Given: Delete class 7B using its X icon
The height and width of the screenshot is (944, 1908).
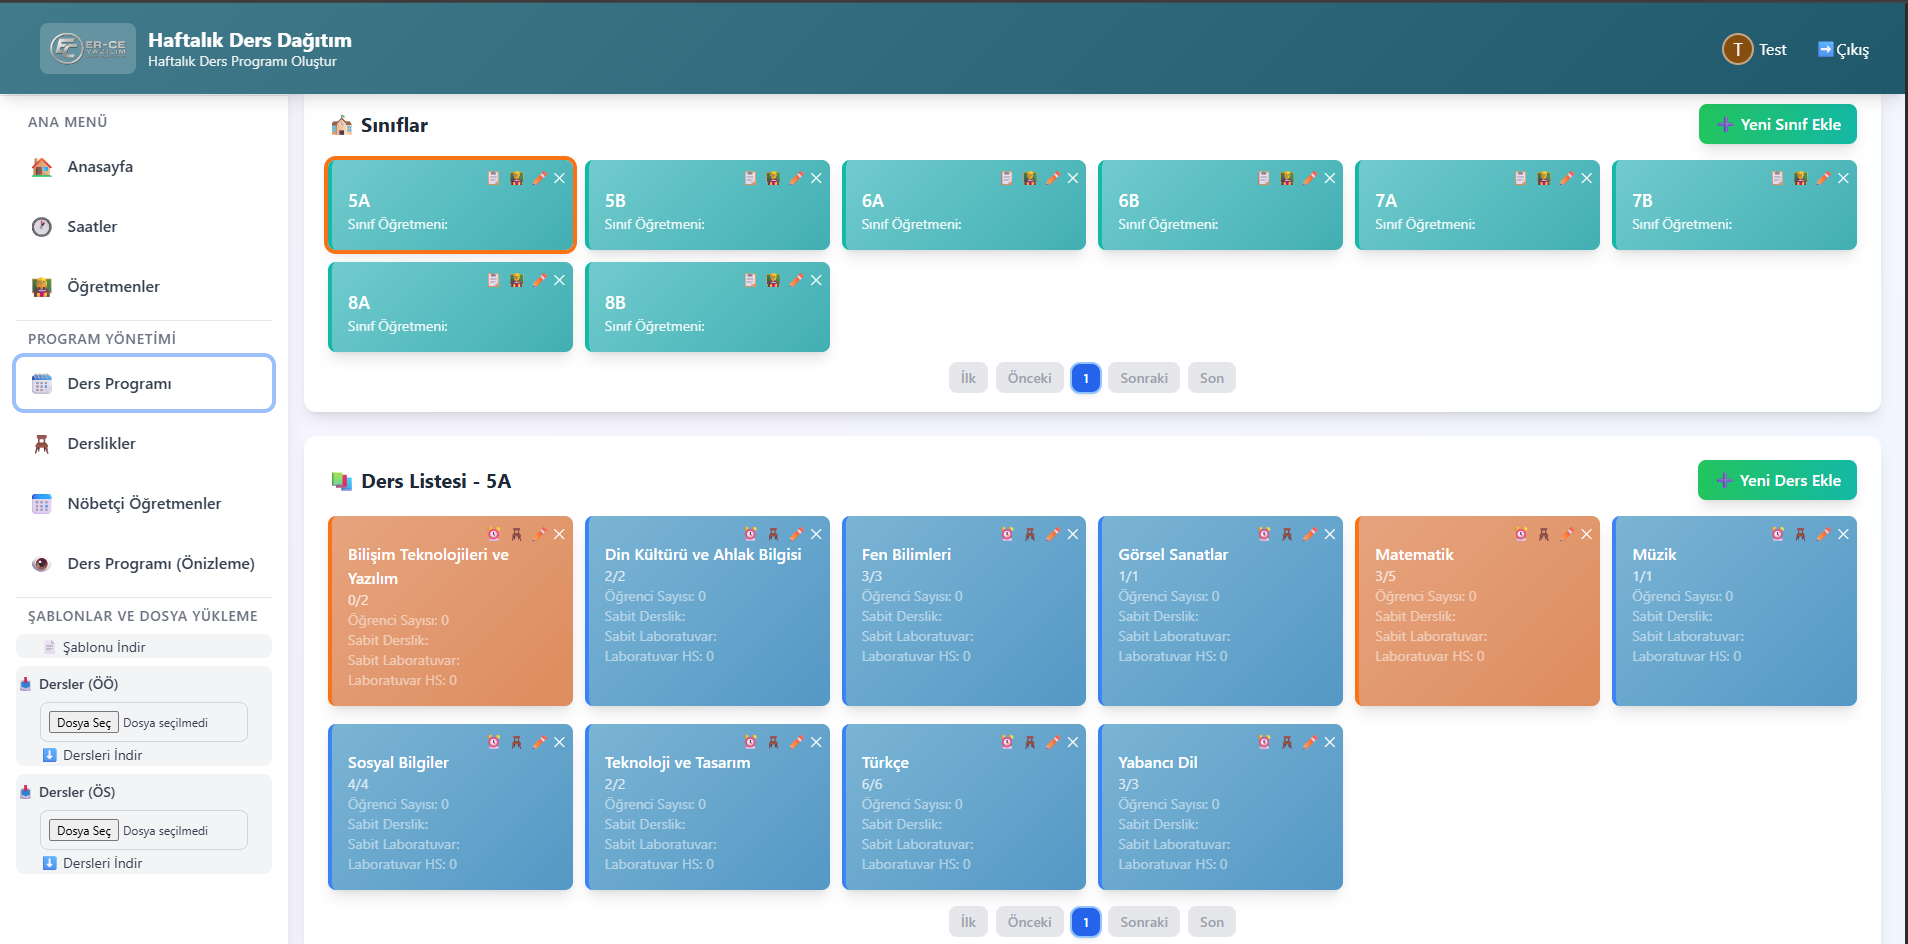Looking at the screenshot, I should point(1843,178).
